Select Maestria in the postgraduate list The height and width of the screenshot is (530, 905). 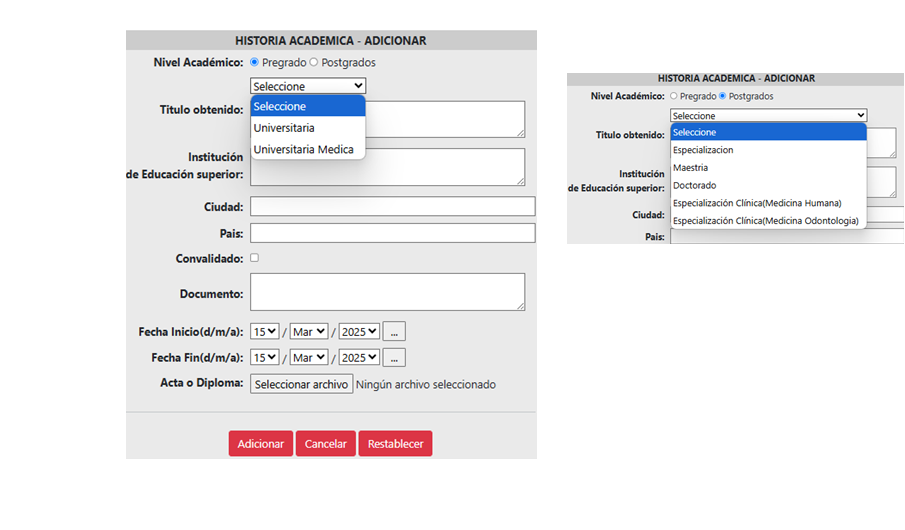[x=691, y=168]
